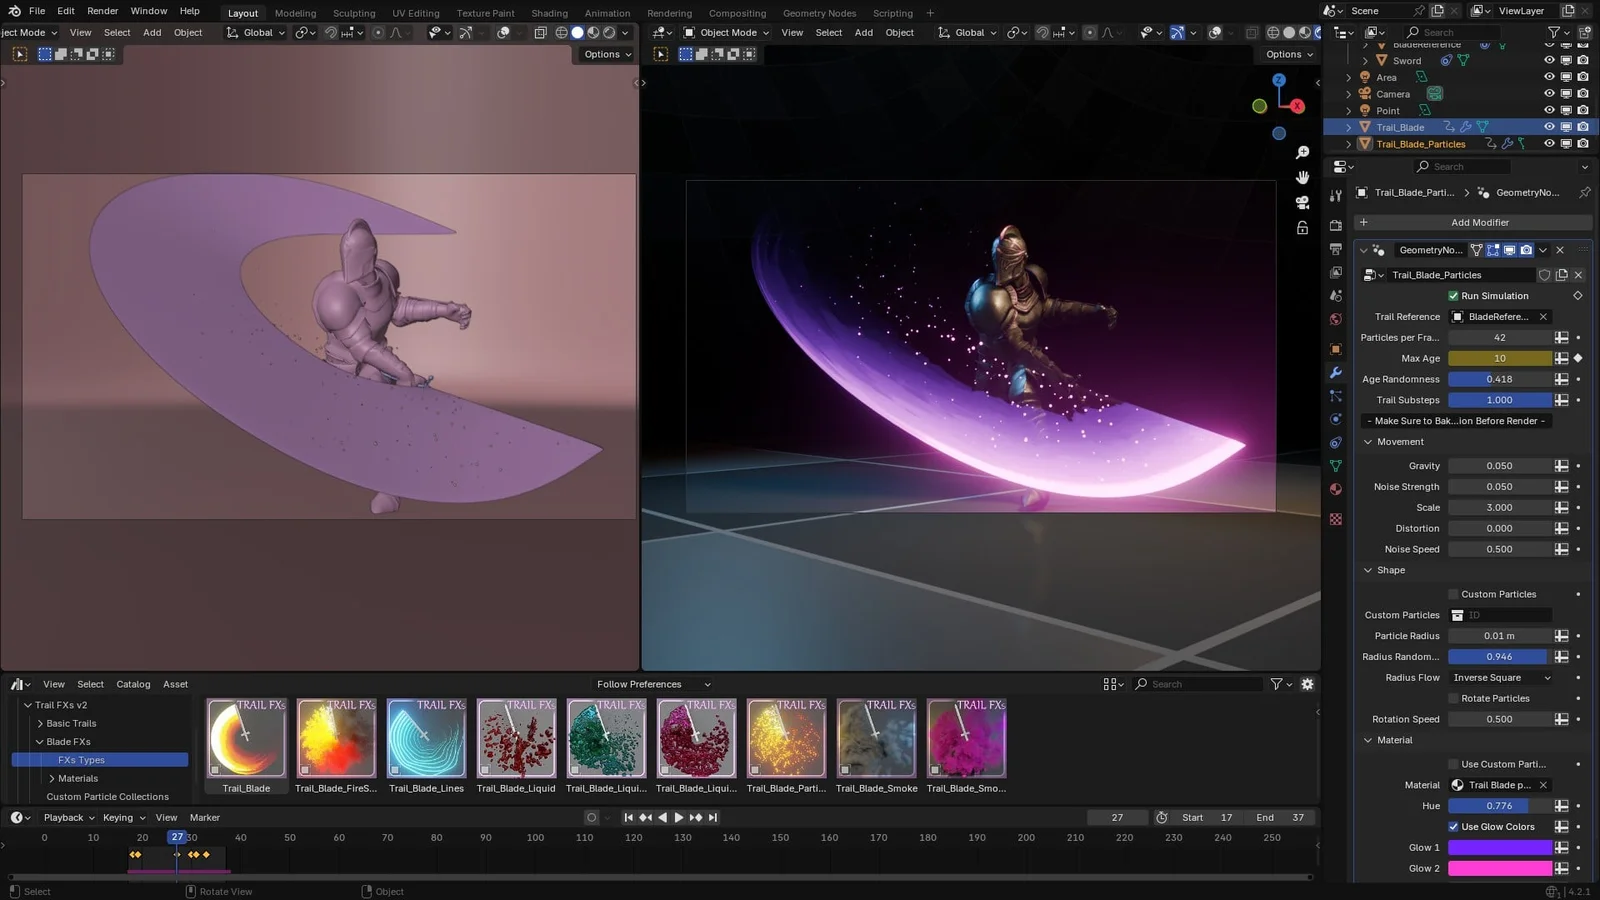This screenshot has height=900, width=1600.
Task: Collapse the Movement section
Action: [x=1368, y=442]
